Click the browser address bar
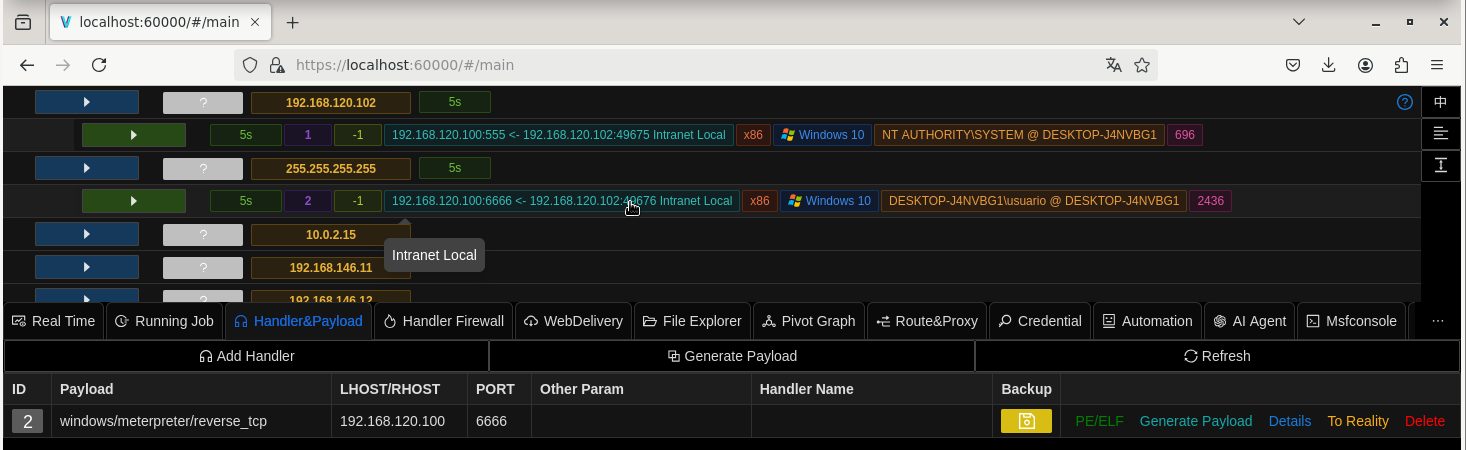Viewport: 1466px width, 450px height. click(x=695, y=65)
